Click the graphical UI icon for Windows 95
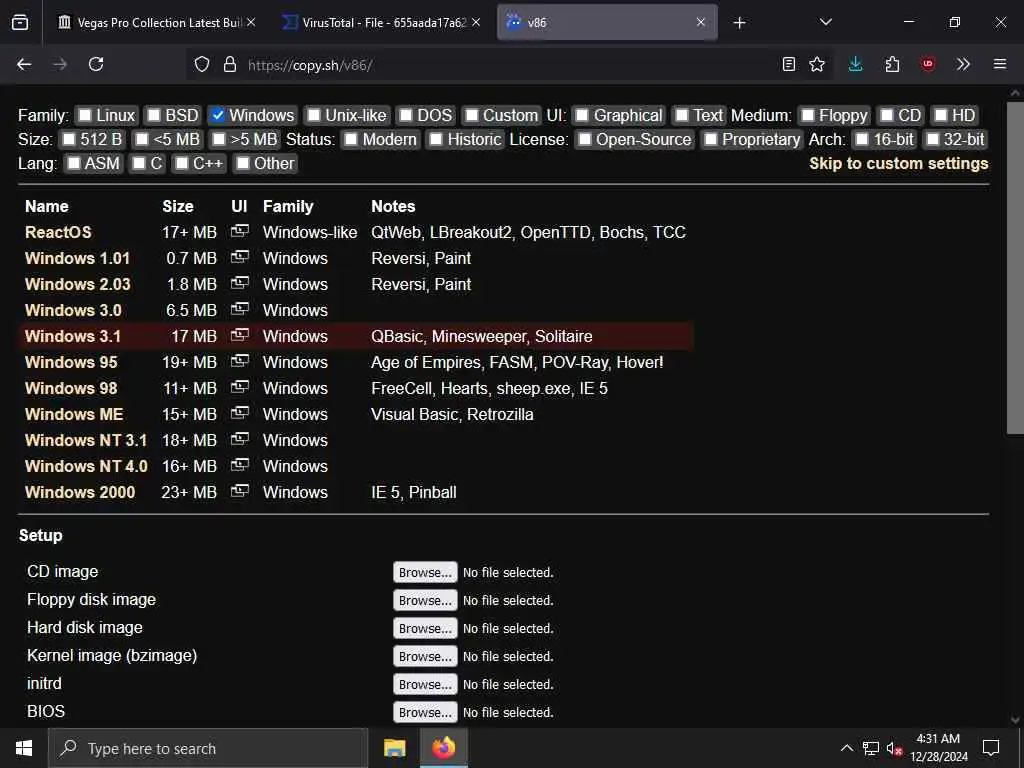The width and height of the screenshot is (1024, 768). (240, 361)
